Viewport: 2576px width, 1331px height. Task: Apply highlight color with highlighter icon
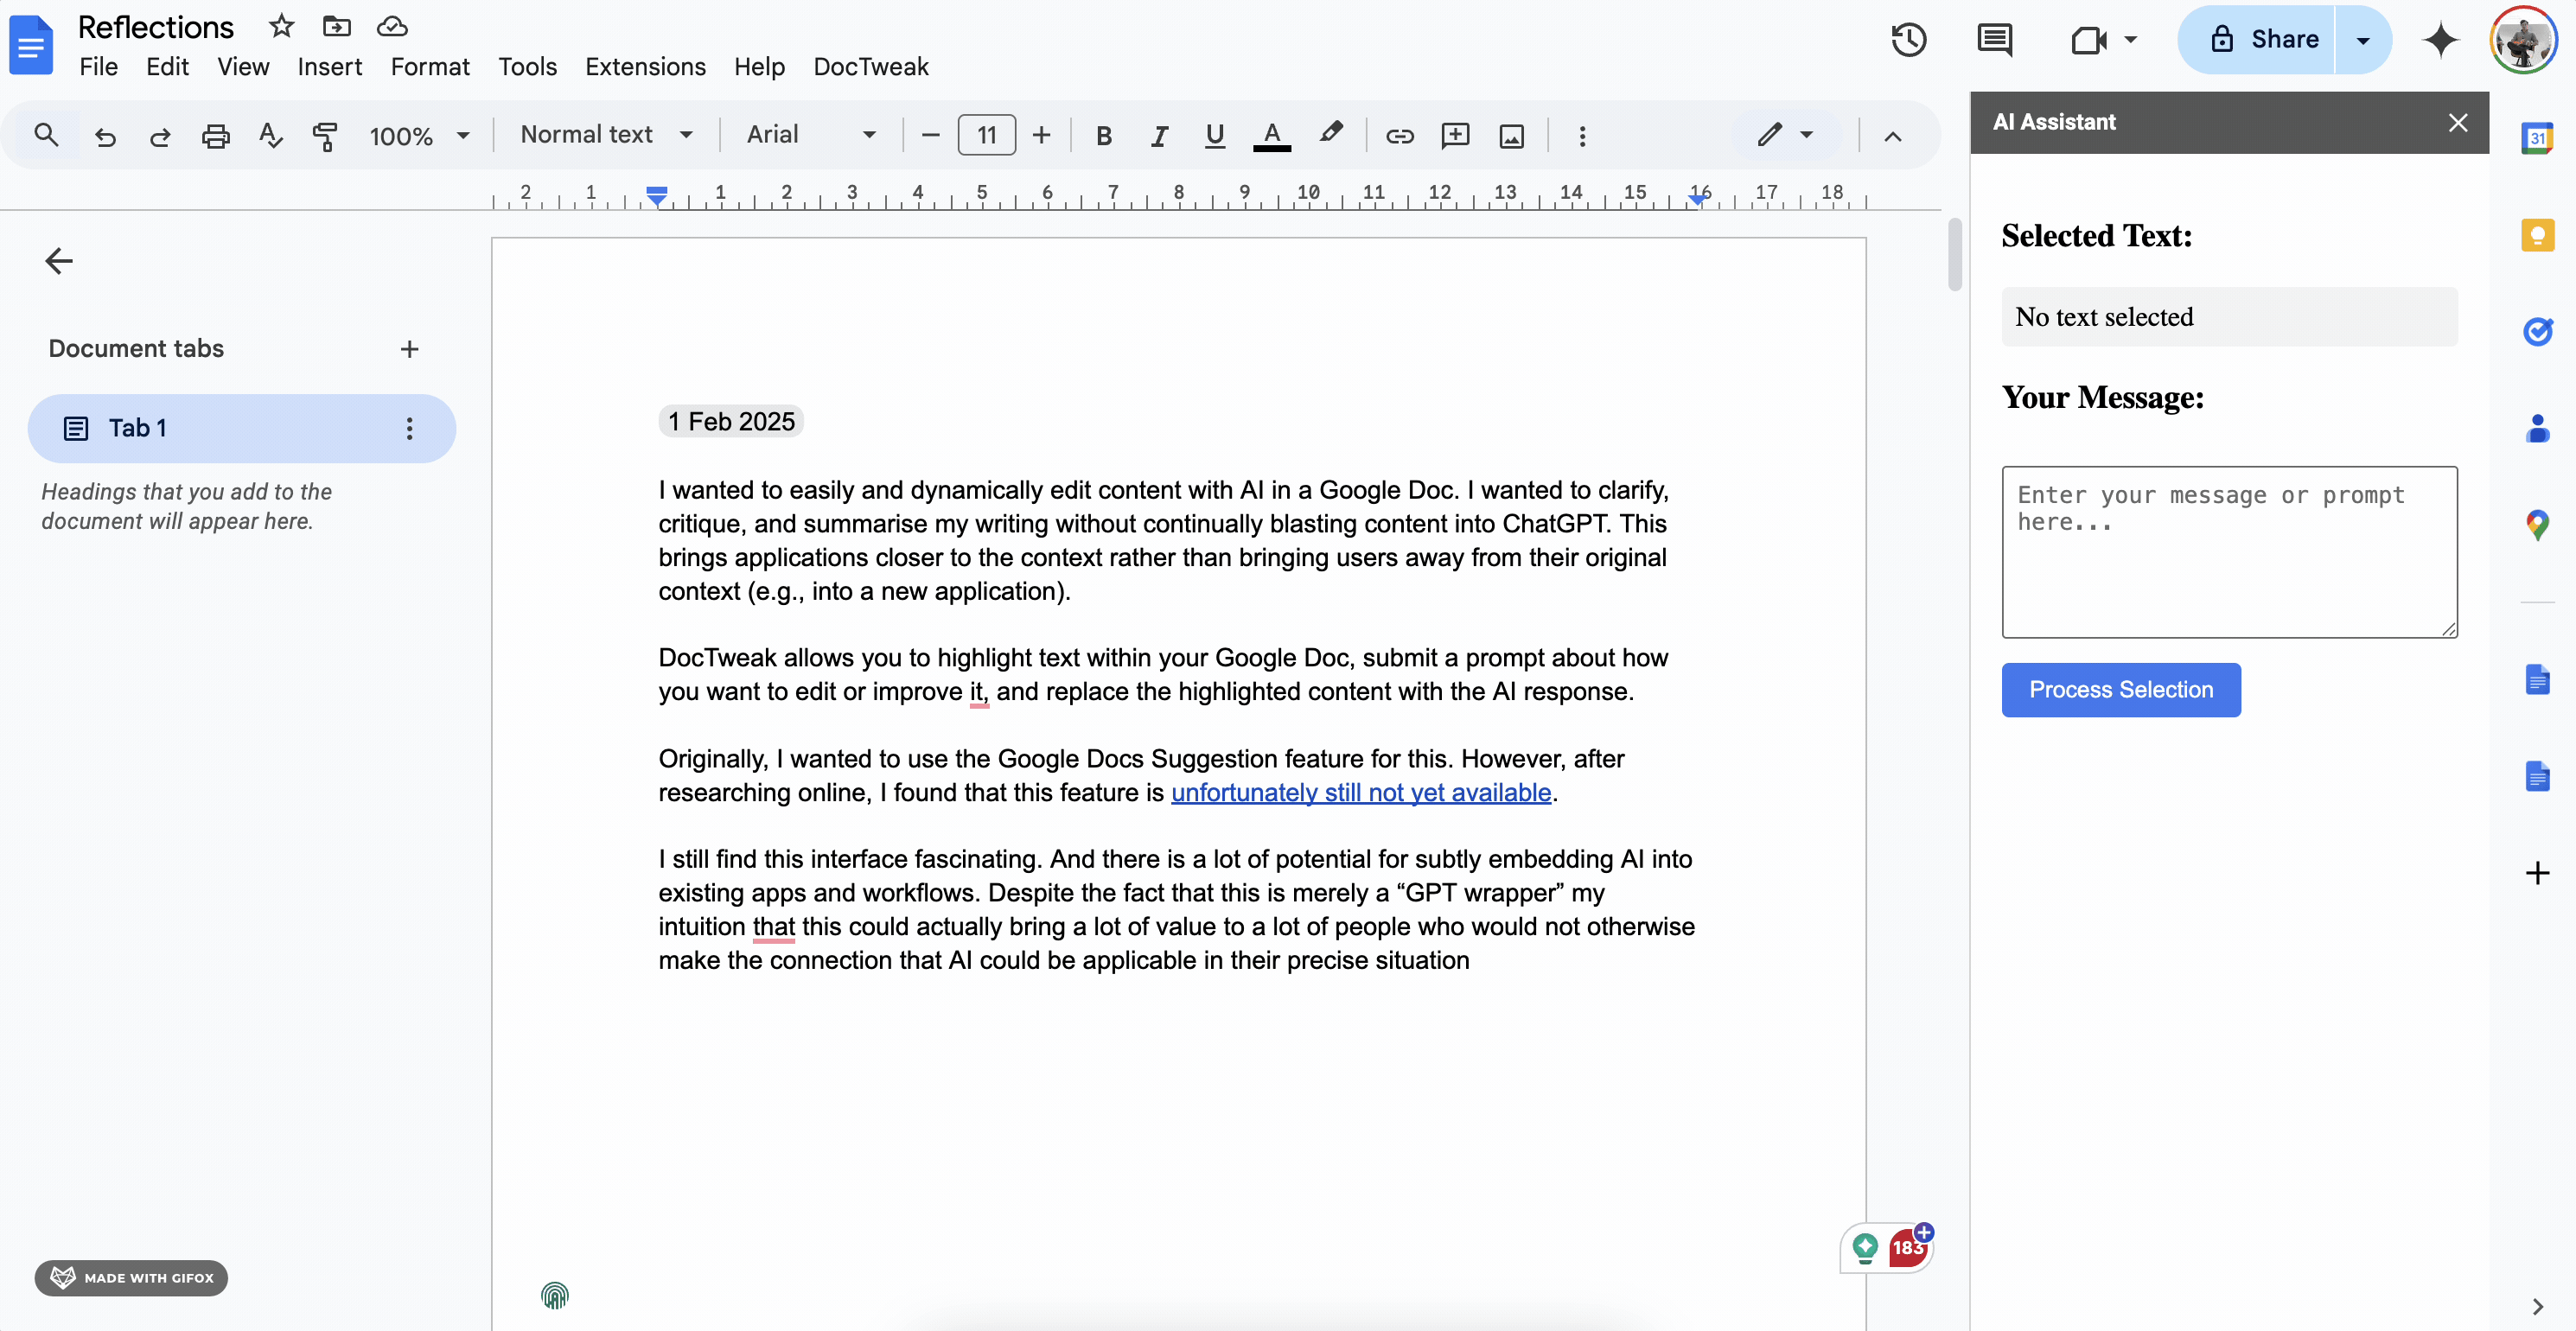click(1331, 134)
